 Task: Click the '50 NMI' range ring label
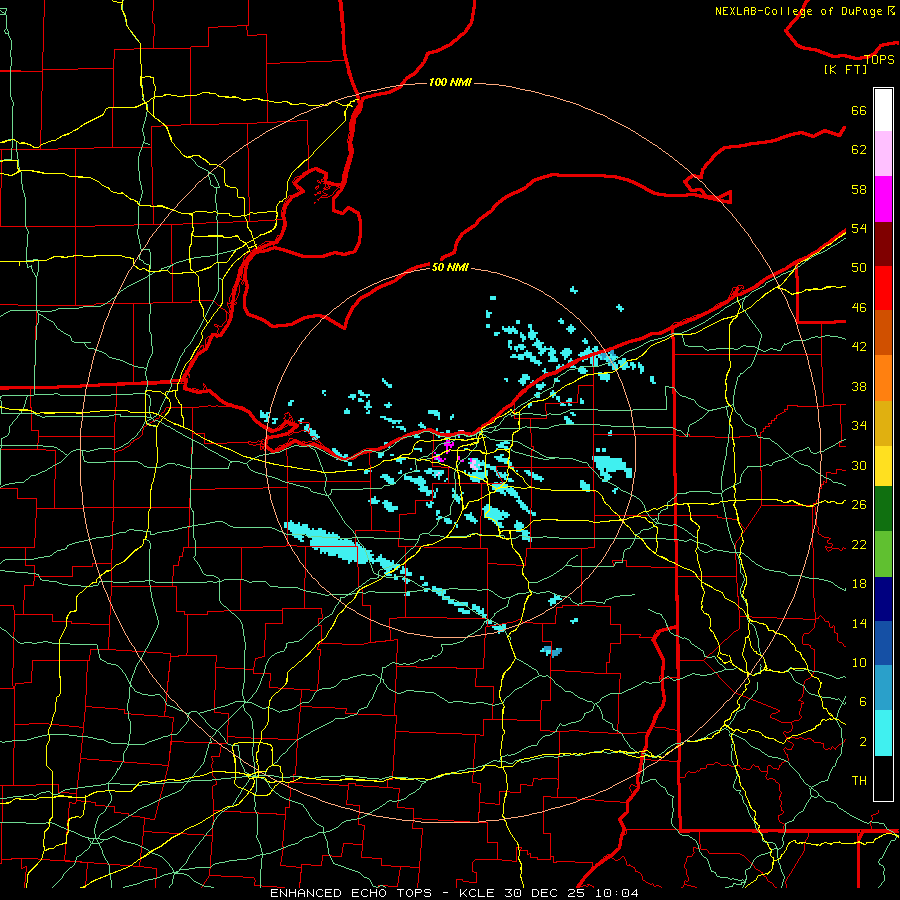(x=450, y=267)
